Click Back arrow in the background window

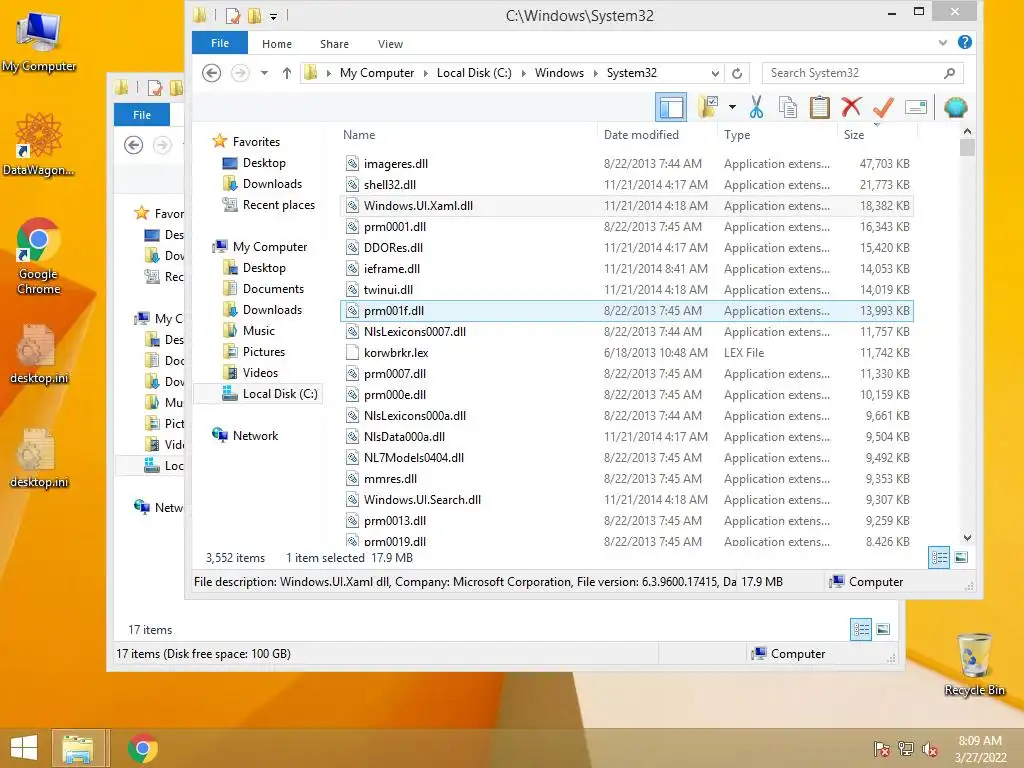pyautogui.click(x=133, y=144)
